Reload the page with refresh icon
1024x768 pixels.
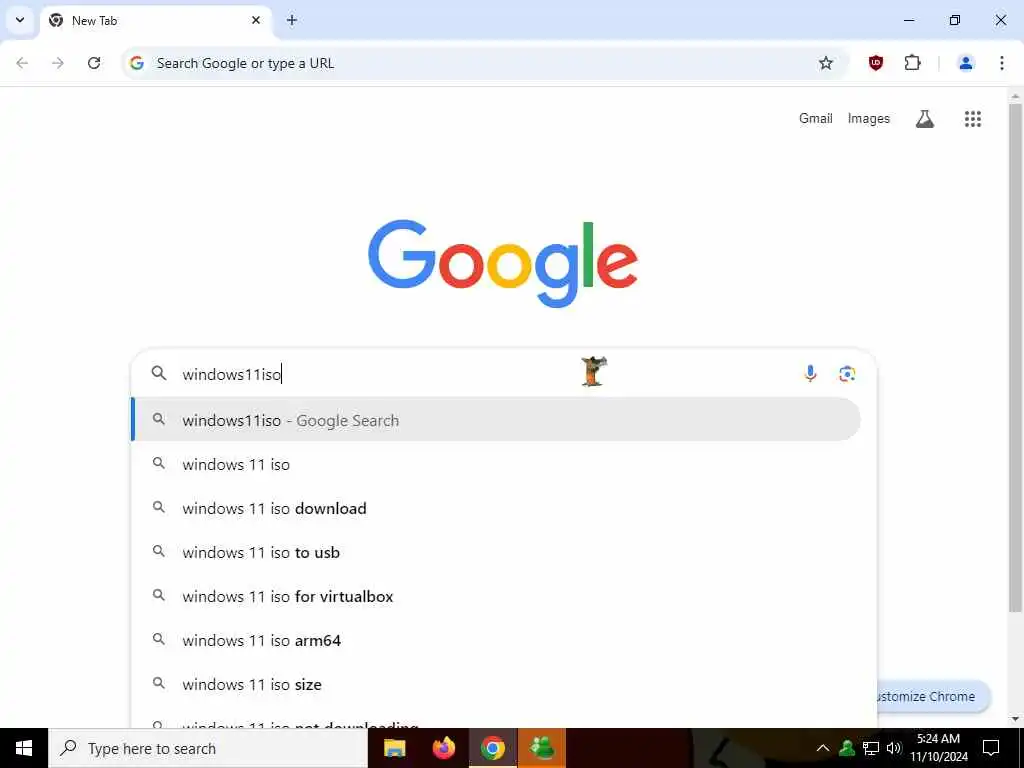click(x=94, y=63)
